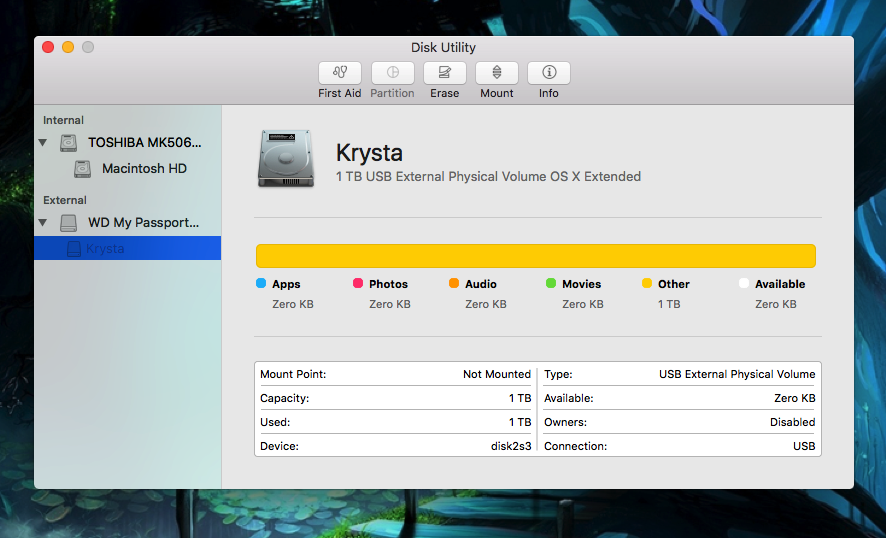
Task: Click the Mount Point row value
Action: click(496, 374)
